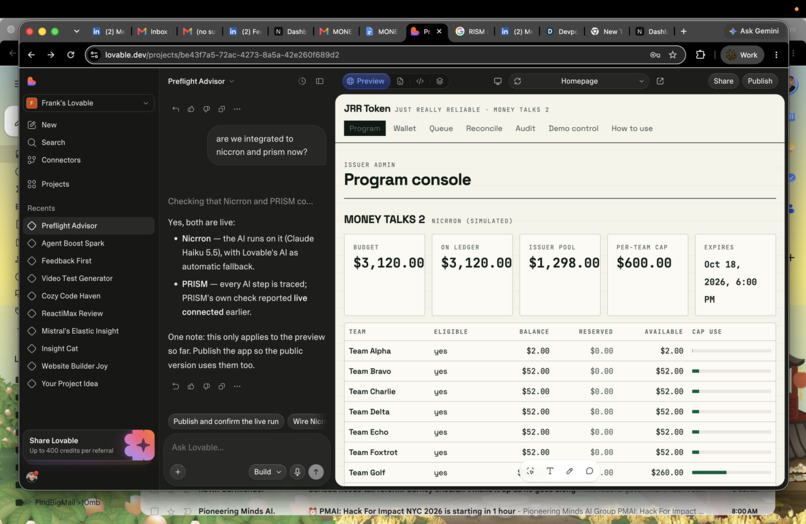Open the files view icon beside Preview

click(x=400, y=81)
